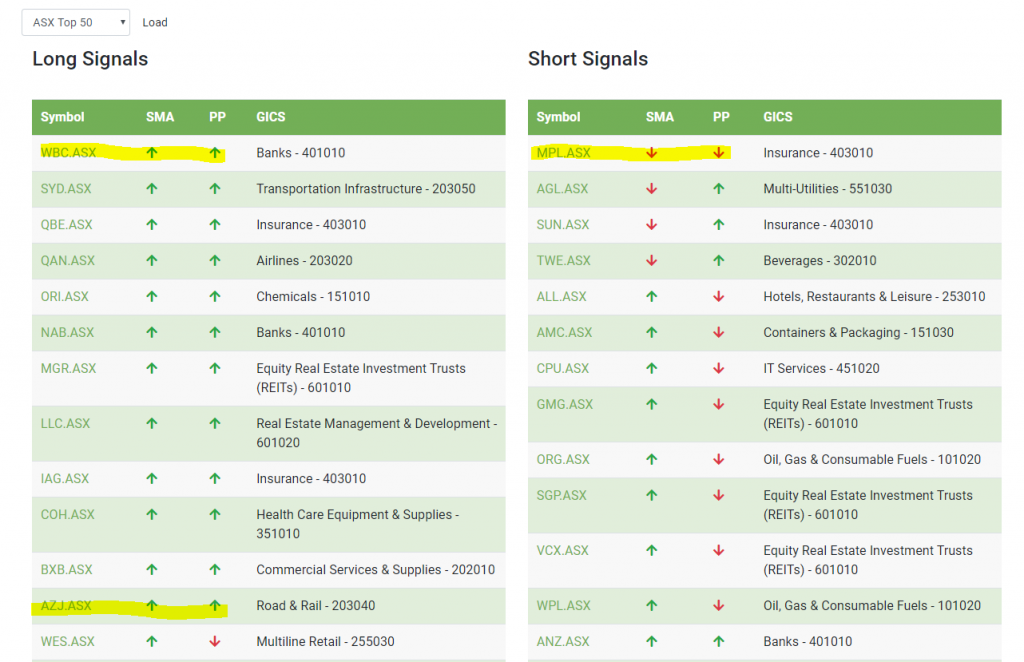Click the green SMA up arrow for QAN.ASX
This screenshot has width=1024, height=662.
152,260
